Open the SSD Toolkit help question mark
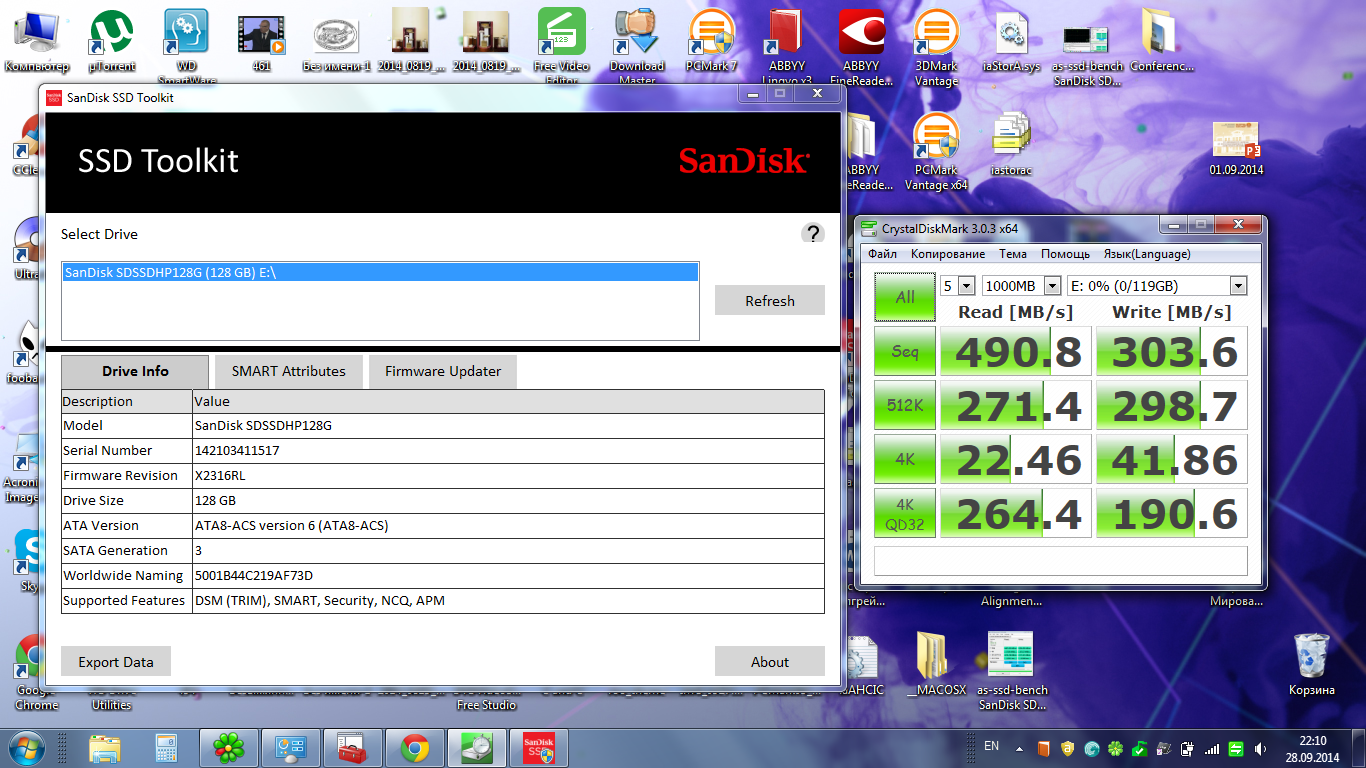 pyautogui.click(x=813, y=233)
